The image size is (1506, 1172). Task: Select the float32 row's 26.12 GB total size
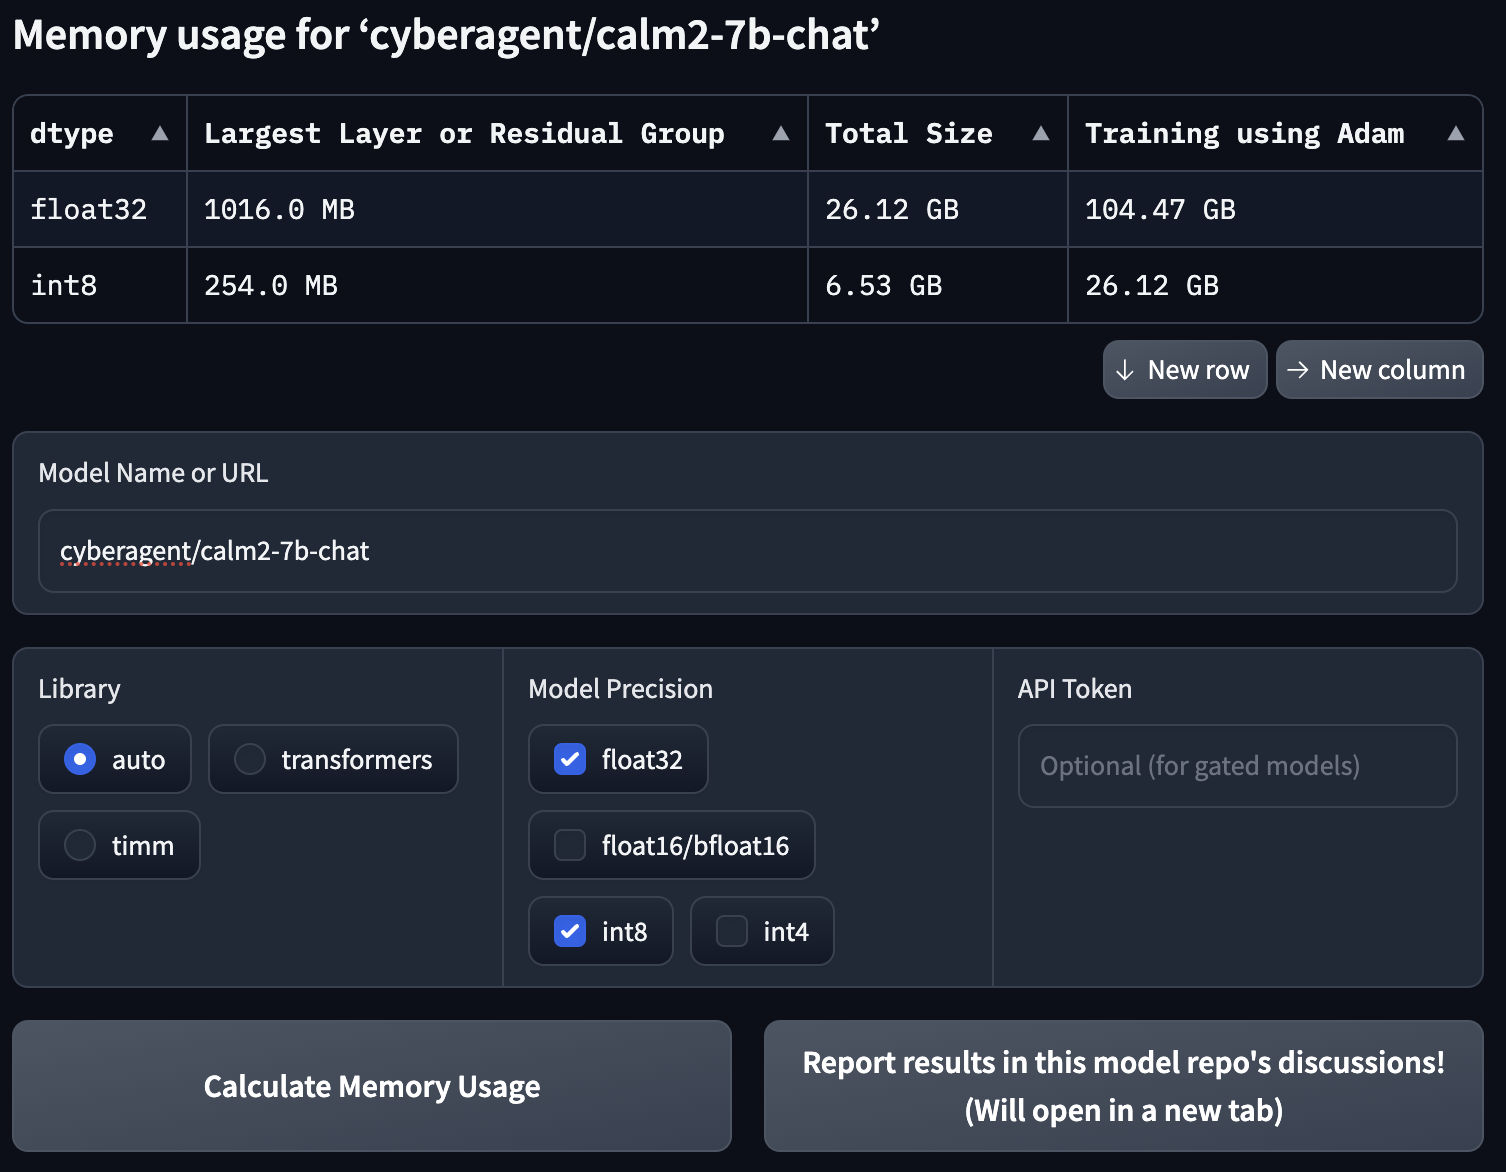(x=938, y=209)
